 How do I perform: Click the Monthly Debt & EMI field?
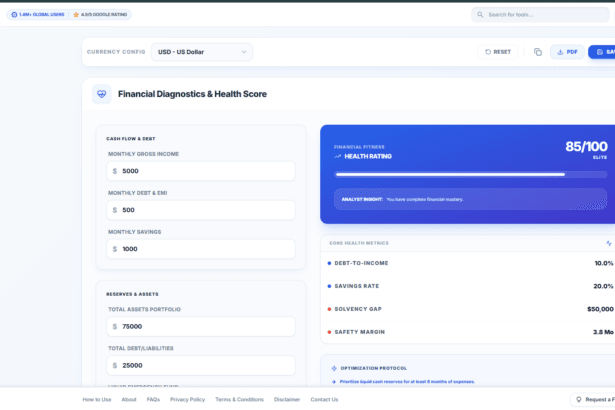point(201,210)
